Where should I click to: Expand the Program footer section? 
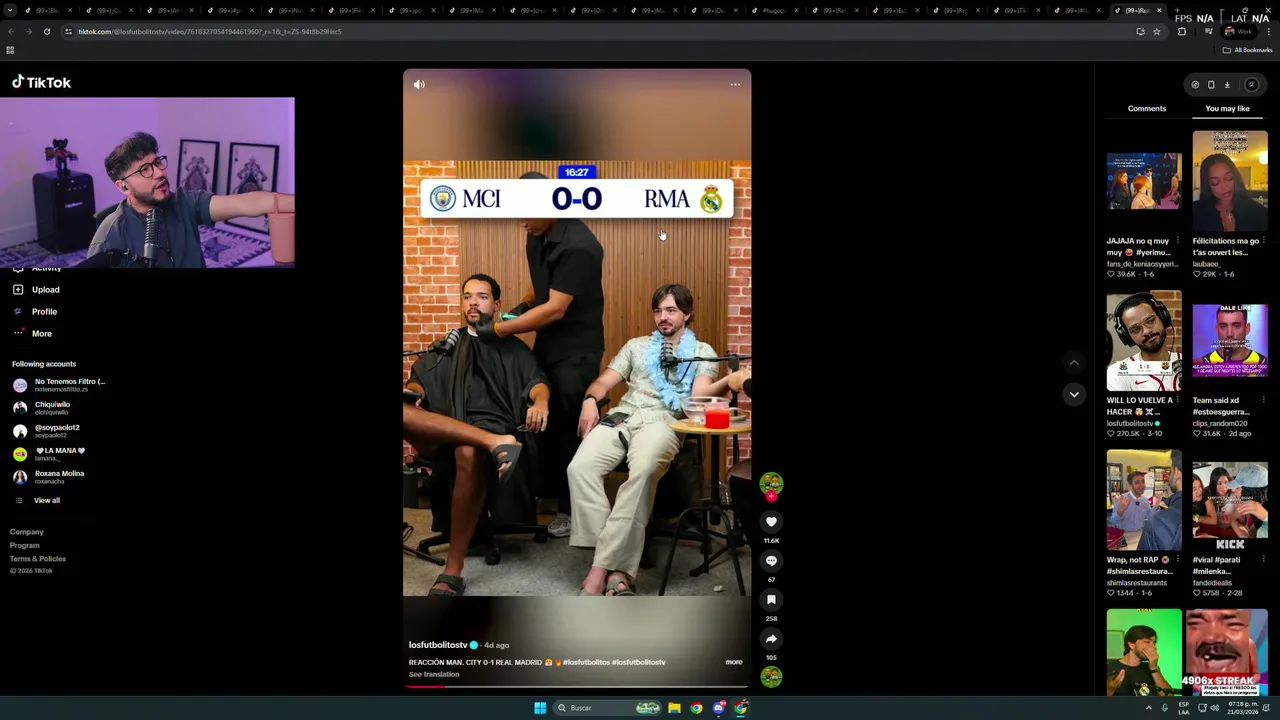click(x=25, y=545)
